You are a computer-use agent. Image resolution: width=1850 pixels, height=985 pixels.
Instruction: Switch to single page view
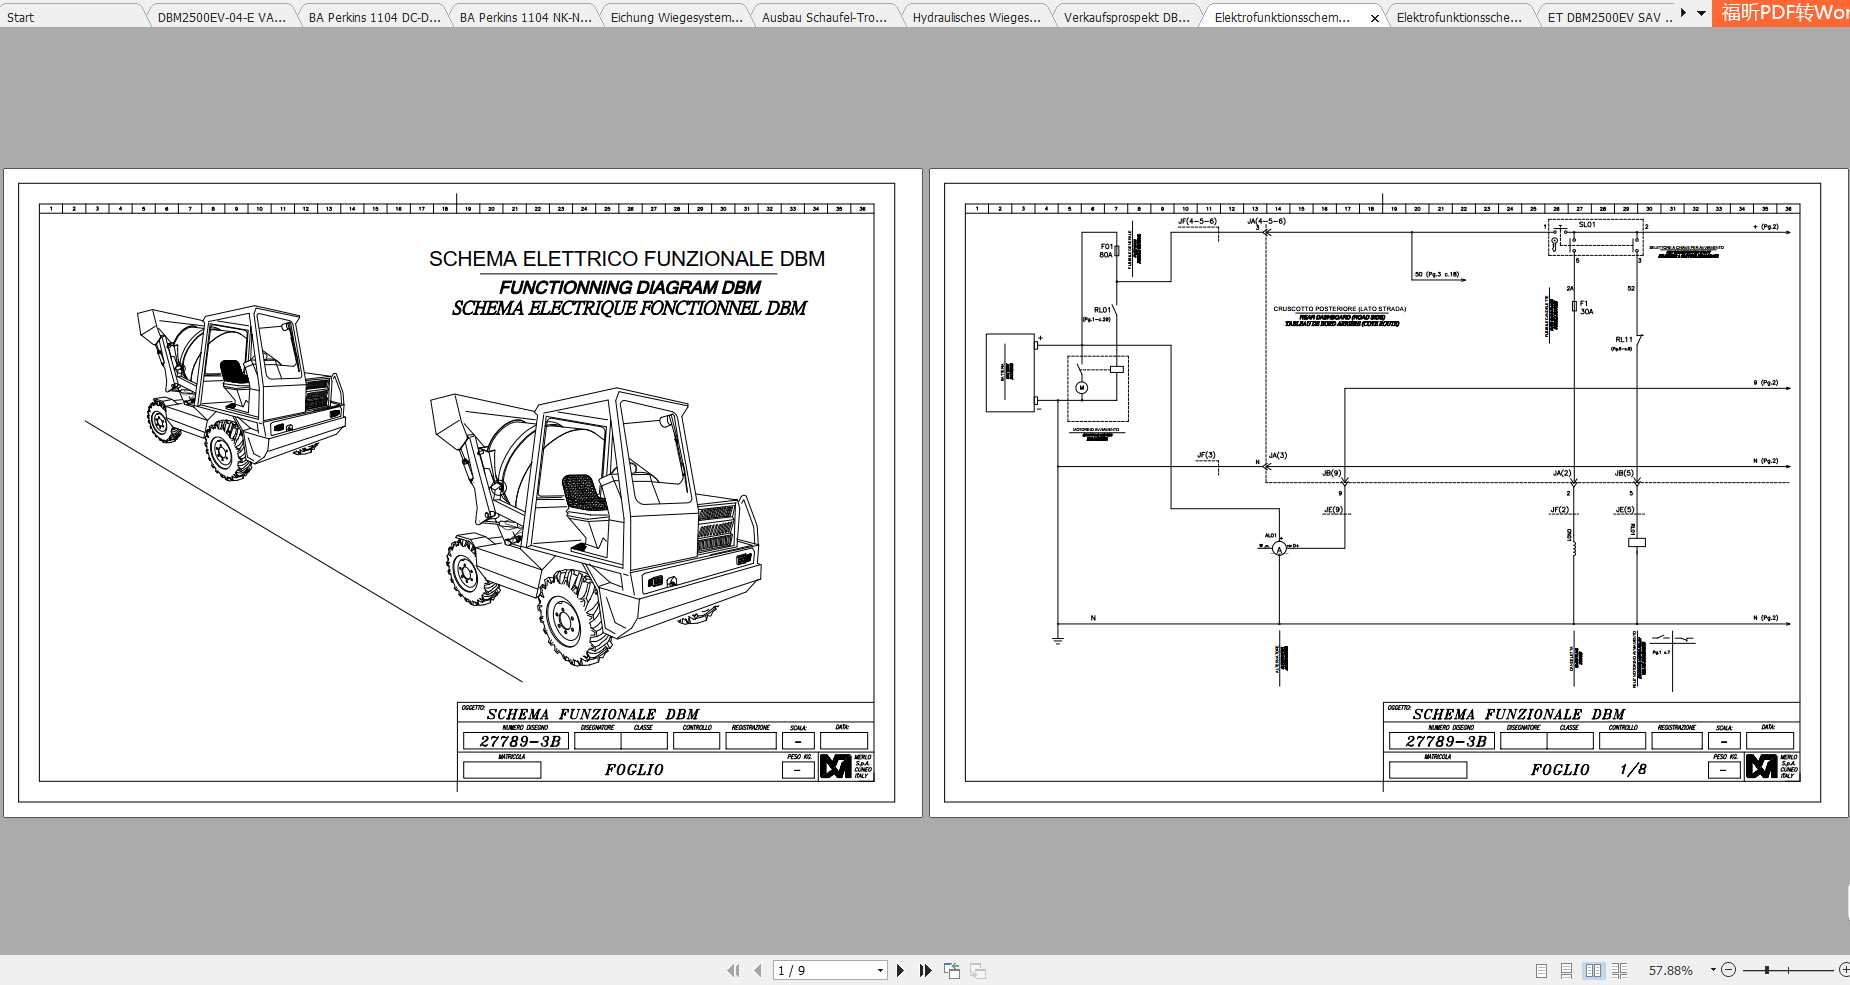pos(1541,970)
